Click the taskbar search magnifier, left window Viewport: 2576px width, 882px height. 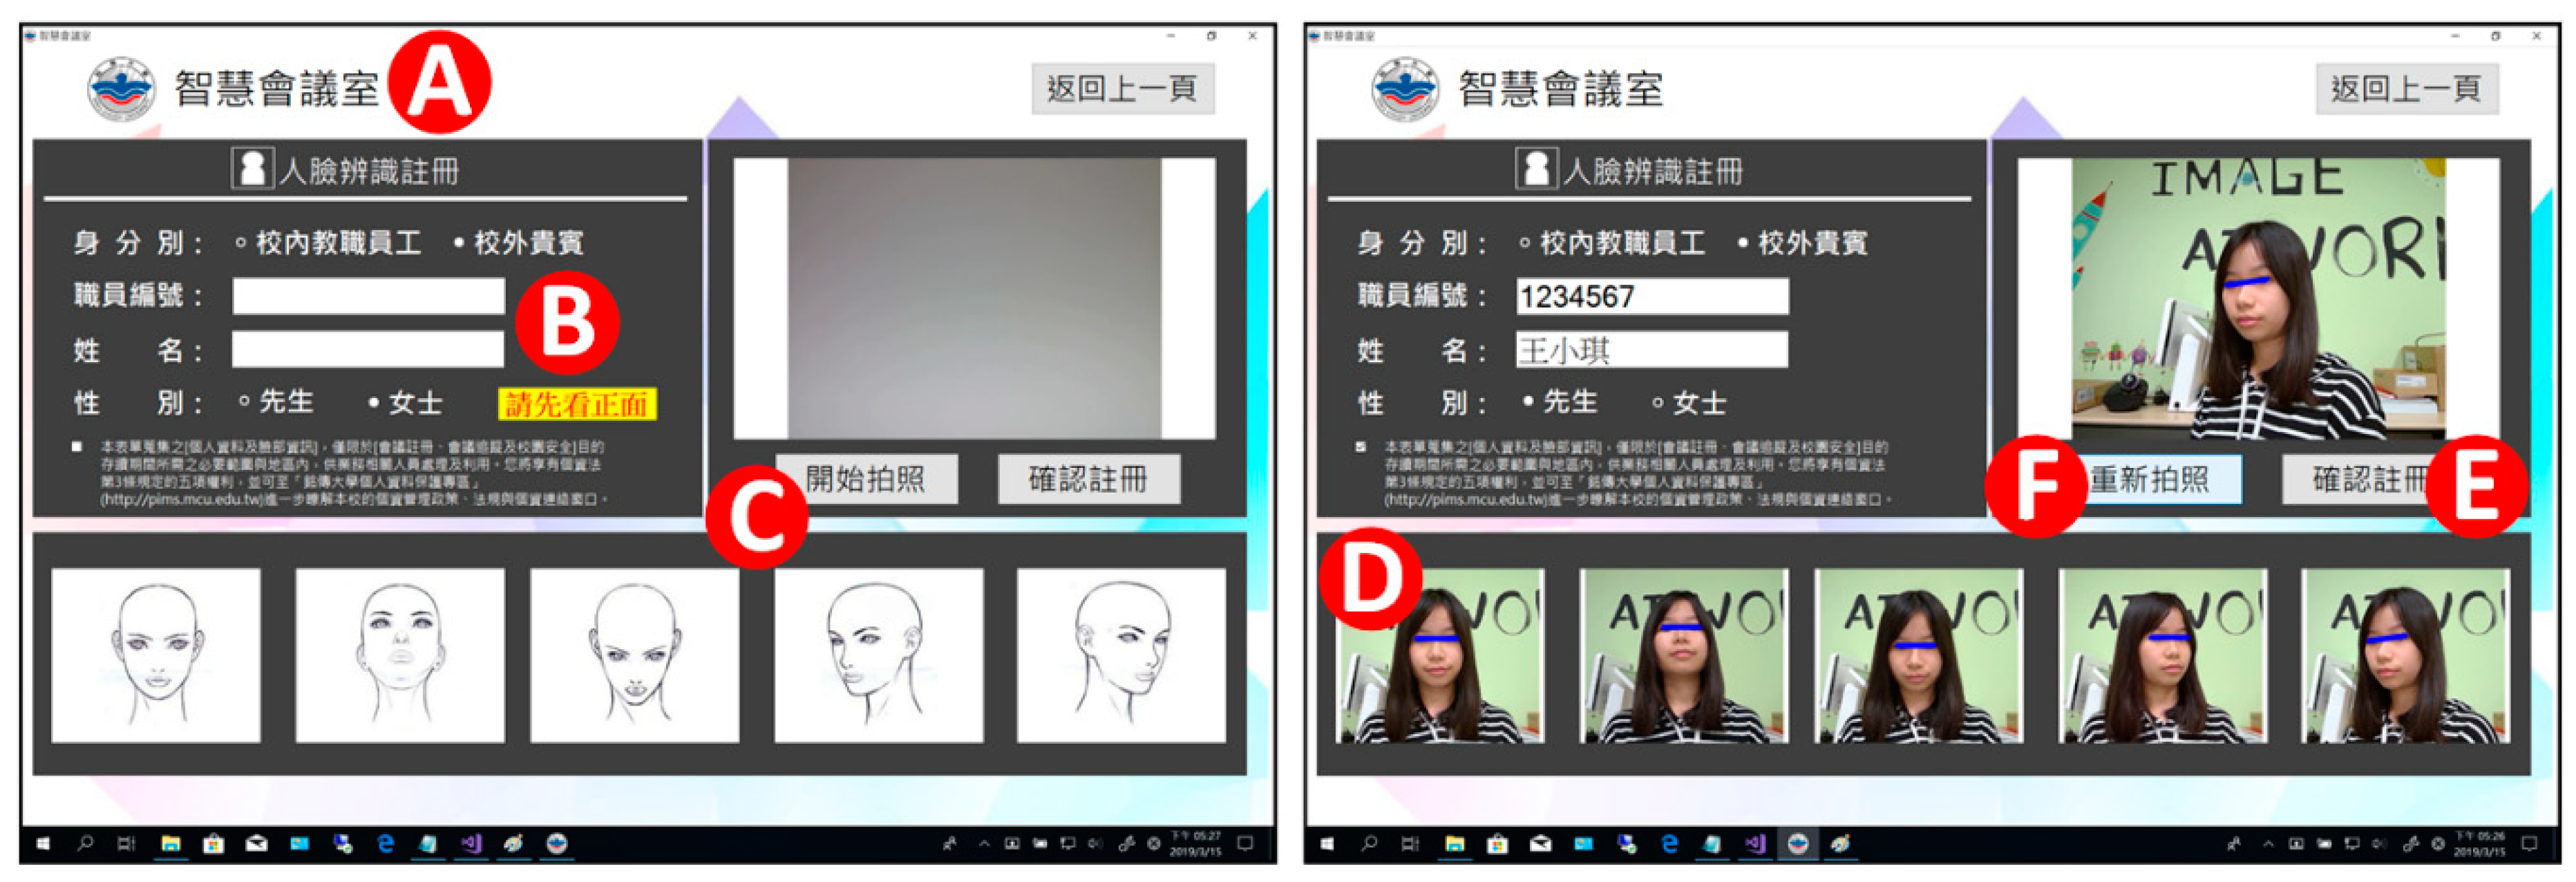pos(85,843)
